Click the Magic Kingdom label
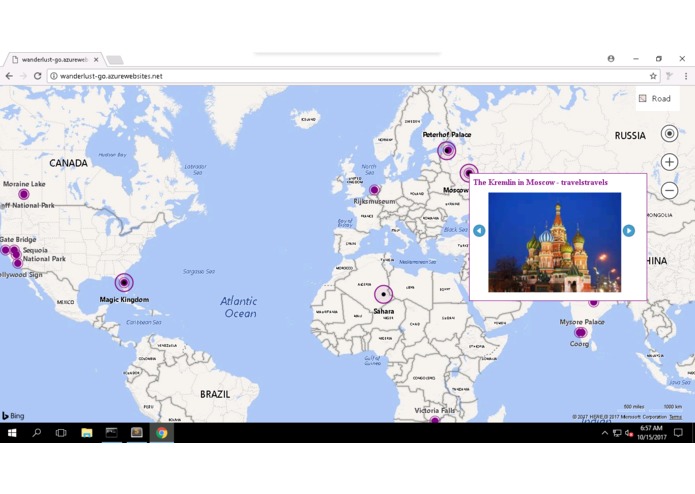Screen dimensions: 695x494 tap(124, 300)
